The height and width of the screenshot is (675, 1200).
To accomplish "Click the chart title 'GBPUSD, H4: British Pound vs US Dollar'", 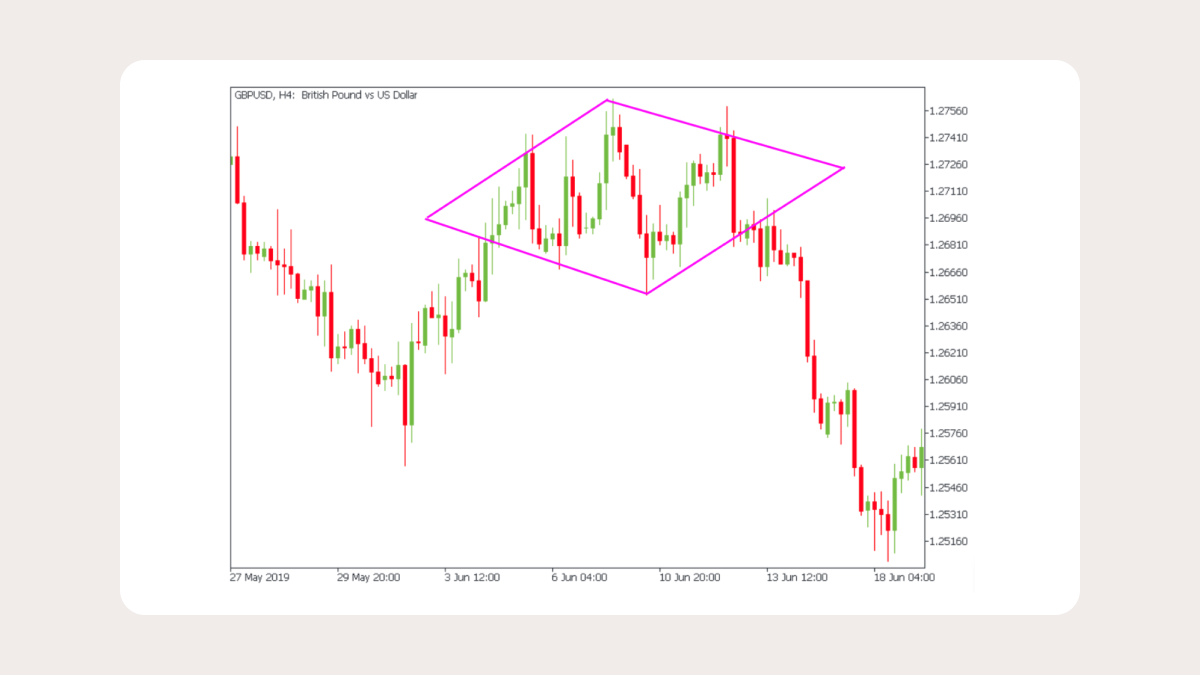I will pyautogui.click(x=325, y=95).
